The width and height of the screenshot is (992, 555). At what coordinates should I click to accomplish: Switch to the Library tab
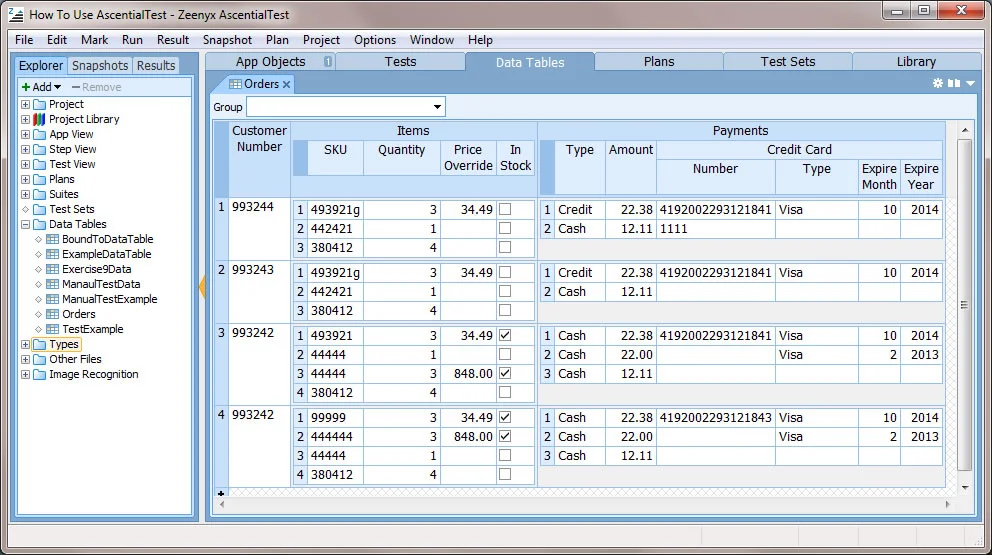pos(915,61)
